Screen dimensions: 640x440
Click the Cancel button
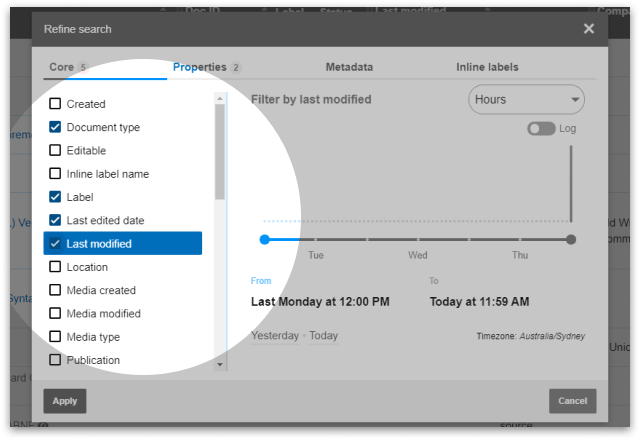(x=572, y=401)
